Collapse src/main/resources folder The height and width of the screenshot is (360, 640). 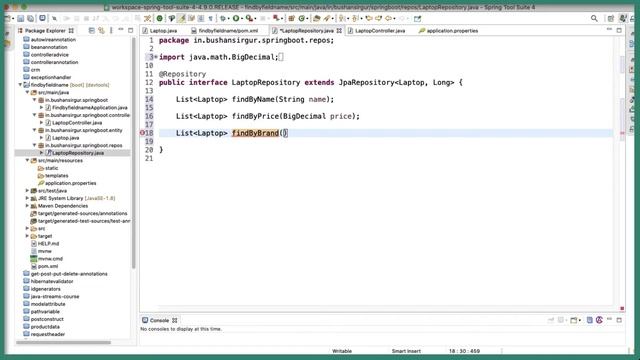click(27, 160)
